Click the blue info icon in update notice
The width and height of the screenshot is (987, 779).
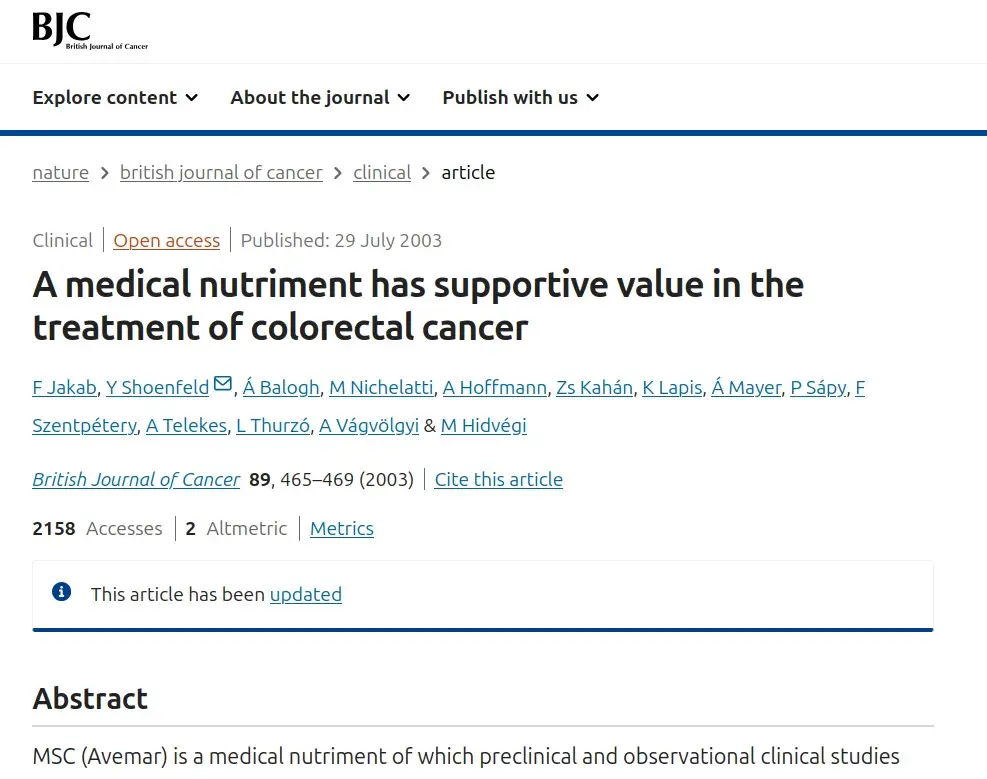pos(62,592)
